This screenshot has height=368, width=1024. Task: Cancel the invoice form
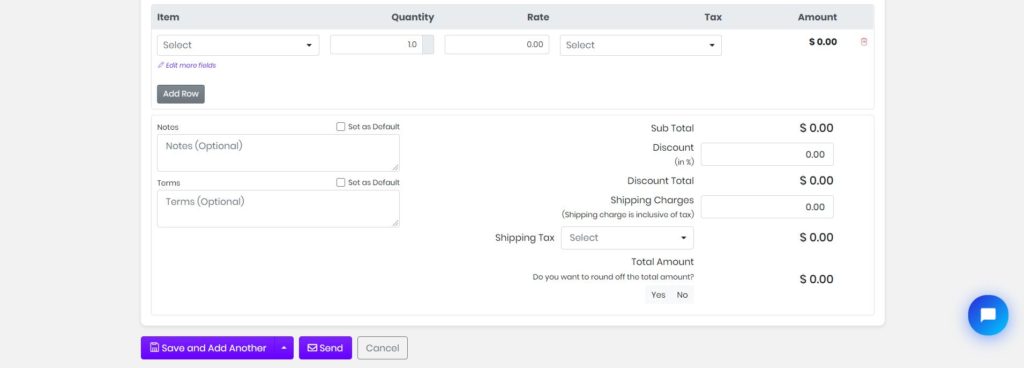click(x=383, y=348)
